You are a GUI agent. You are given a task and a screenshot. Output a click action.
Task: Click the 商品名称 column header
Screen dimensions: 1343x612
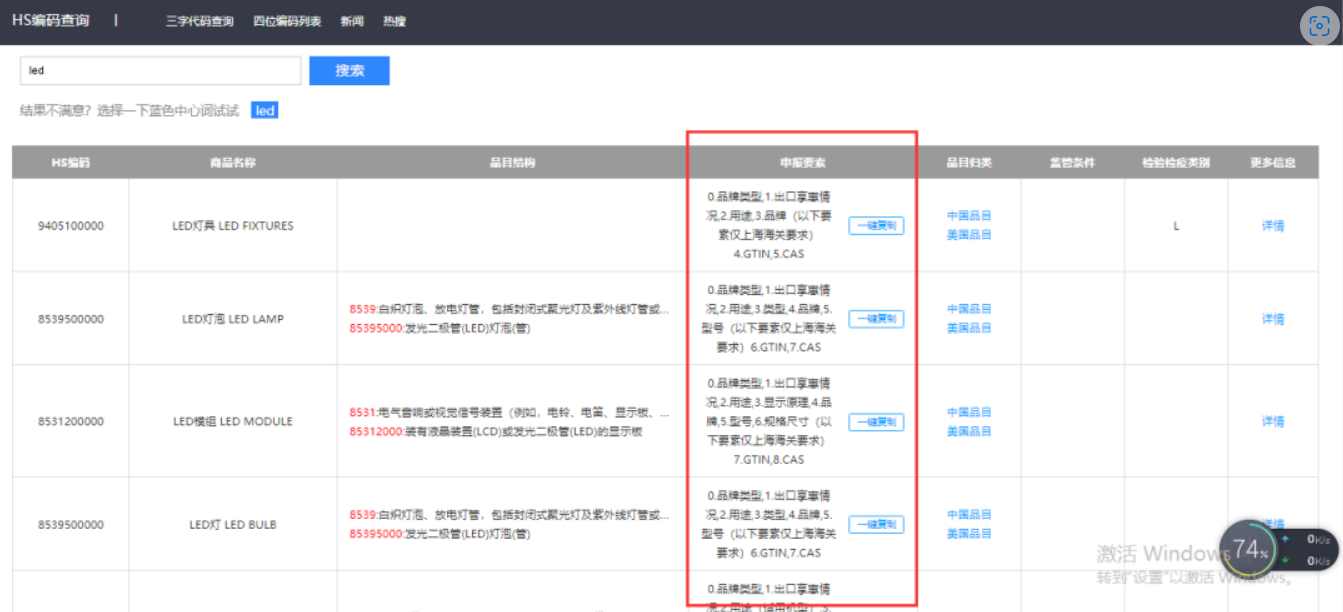point(233,162)
